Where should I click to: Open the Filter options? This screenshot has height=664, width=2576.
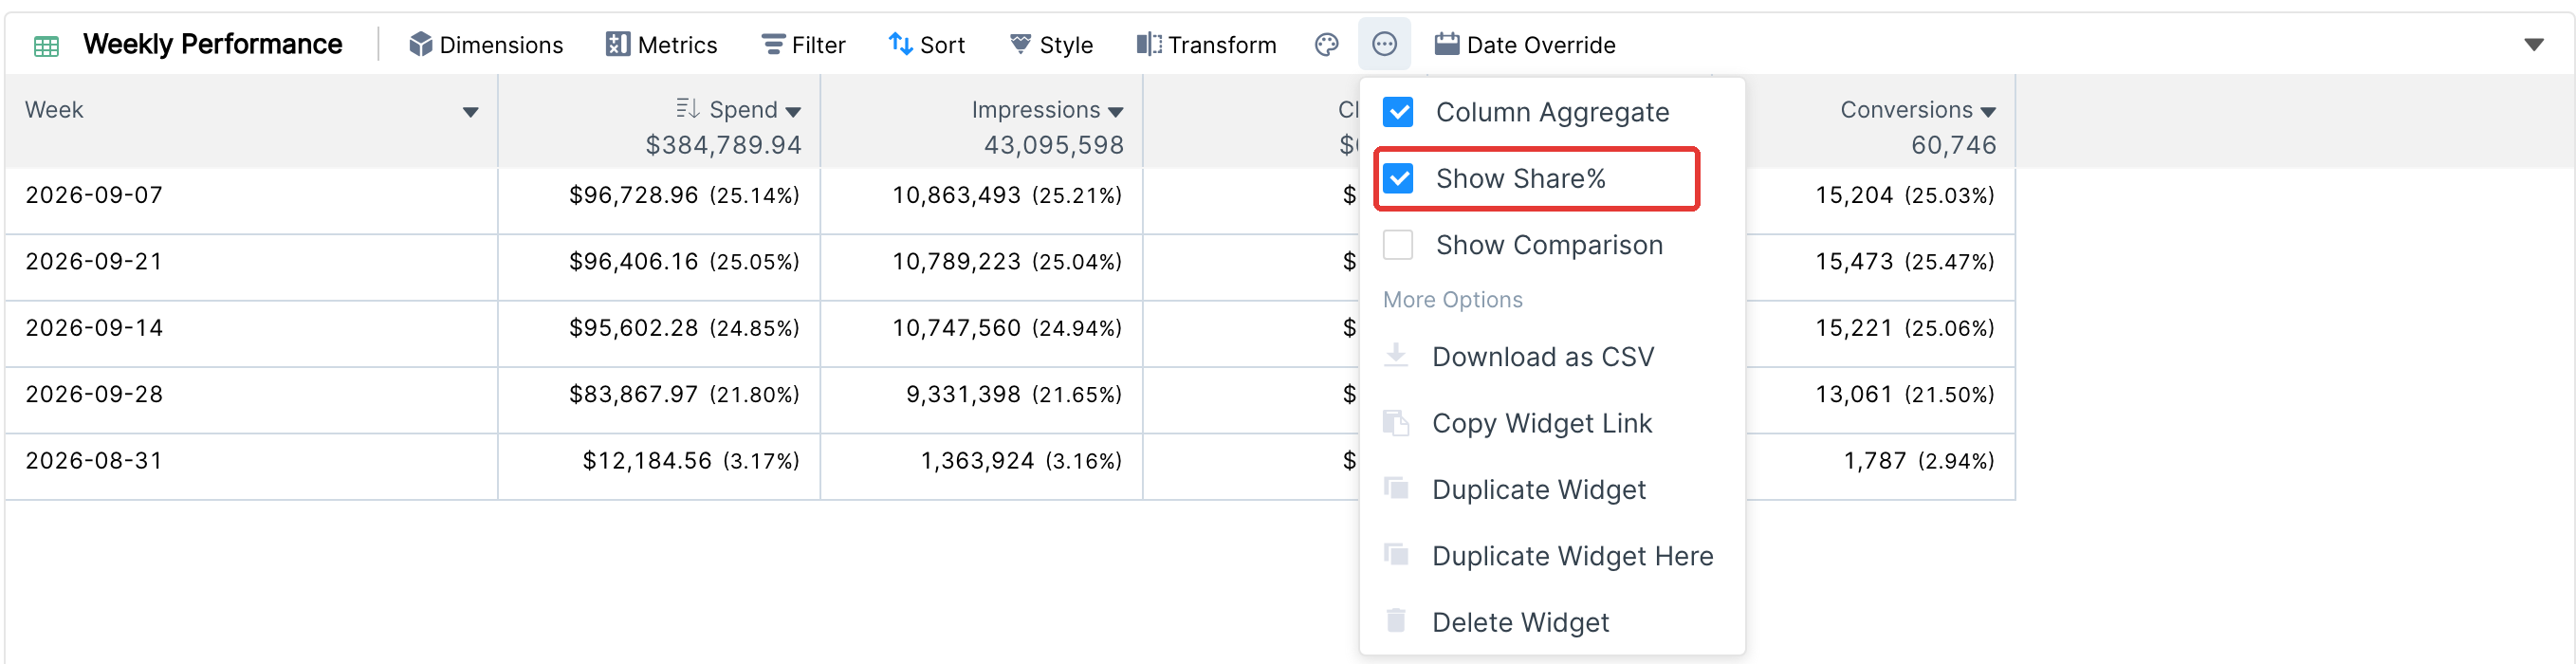(803, 45)
